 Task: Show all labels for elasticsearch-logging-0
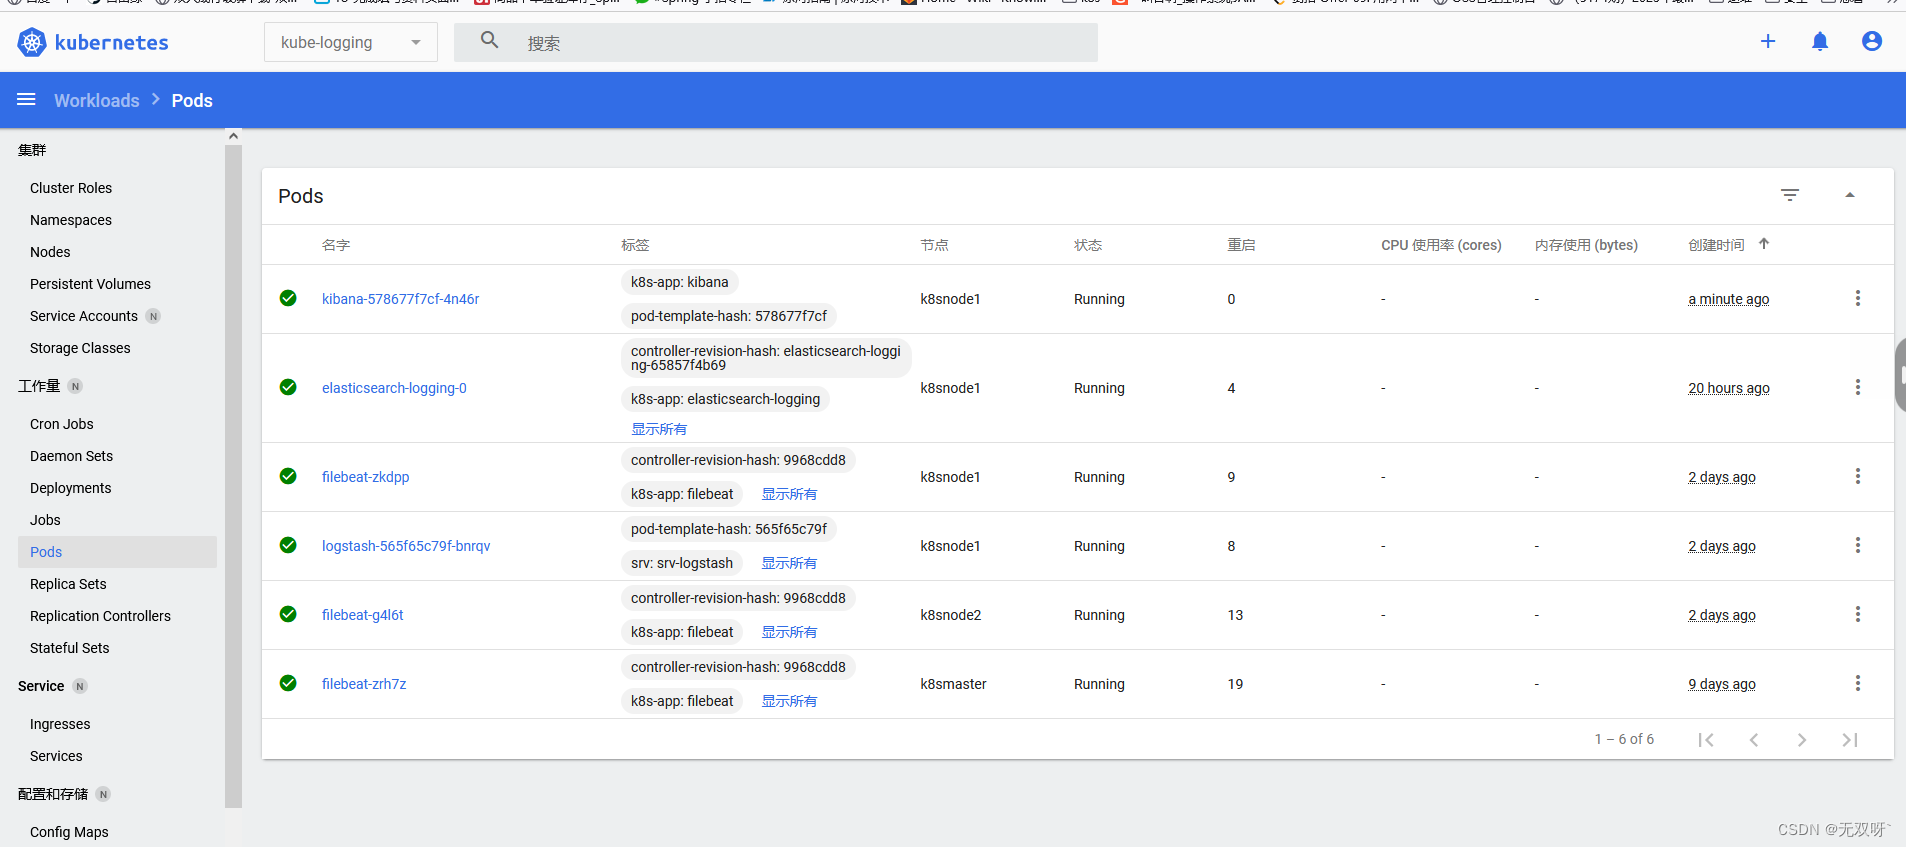point(659,429)
